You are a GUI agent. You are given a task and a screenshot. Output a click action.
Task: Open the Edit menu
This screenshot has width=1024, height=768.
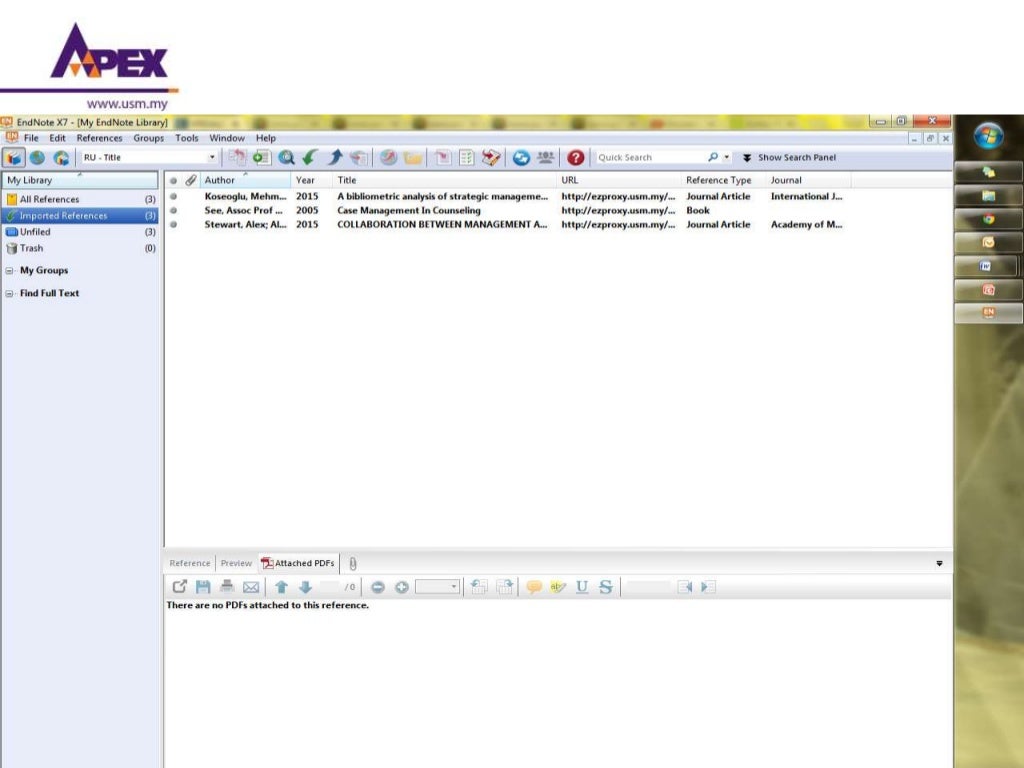click(x=57, y=138)
